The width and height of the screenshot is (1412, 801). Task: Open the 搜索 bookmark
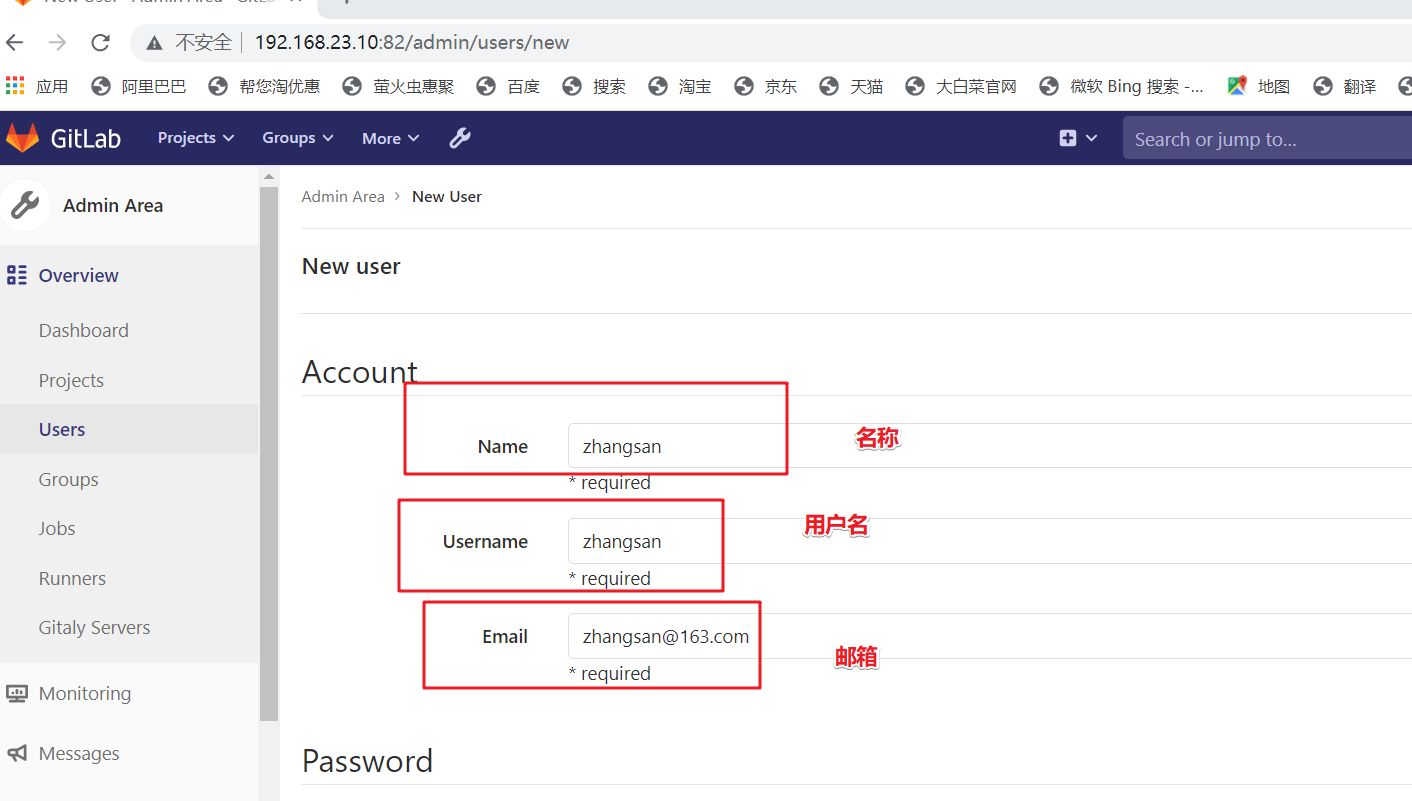pyautogui.click(x=595, y=86)
